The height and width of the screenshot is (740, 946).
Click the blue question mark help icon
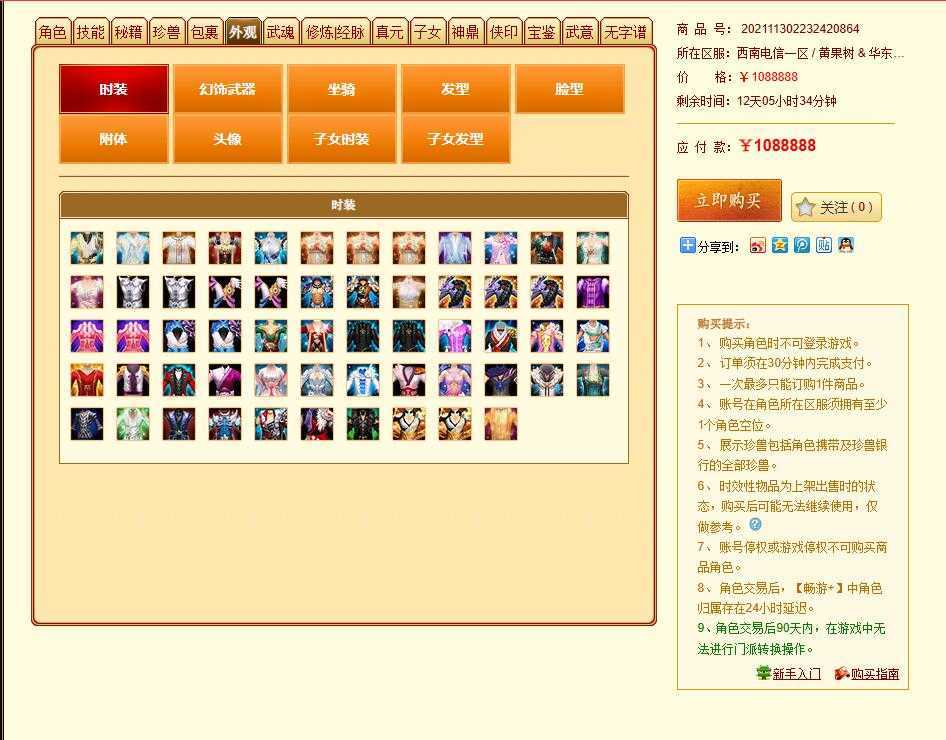755,524
